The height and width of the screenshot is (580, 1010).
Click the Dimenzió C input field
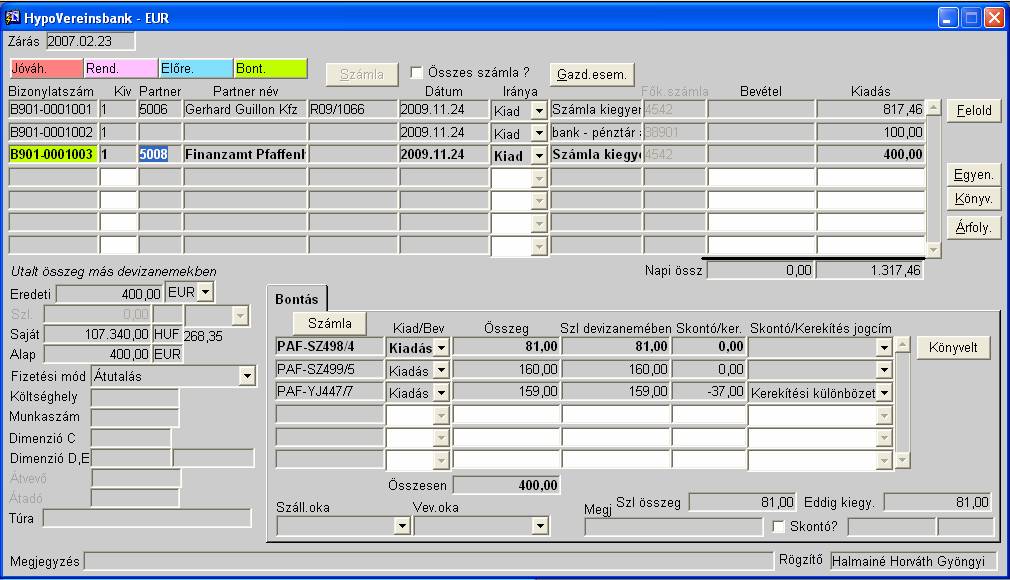131,438
